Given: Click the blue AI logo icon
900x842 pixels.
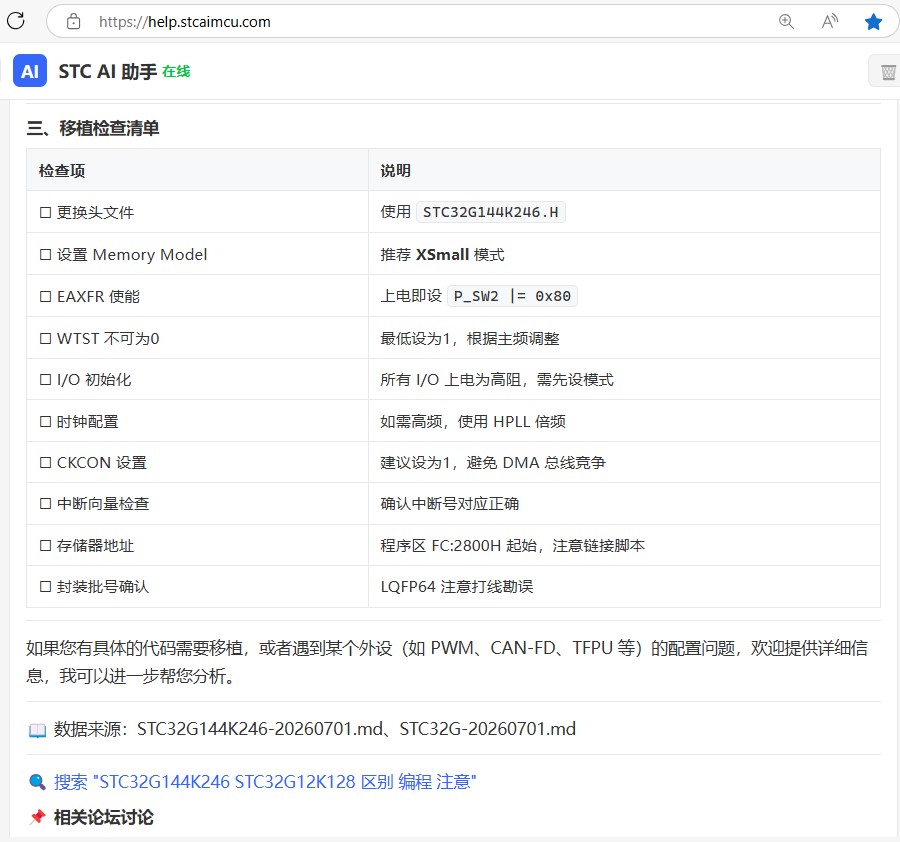Looking at the screenshot, I should pyautogui.click(x=30, y=71).
